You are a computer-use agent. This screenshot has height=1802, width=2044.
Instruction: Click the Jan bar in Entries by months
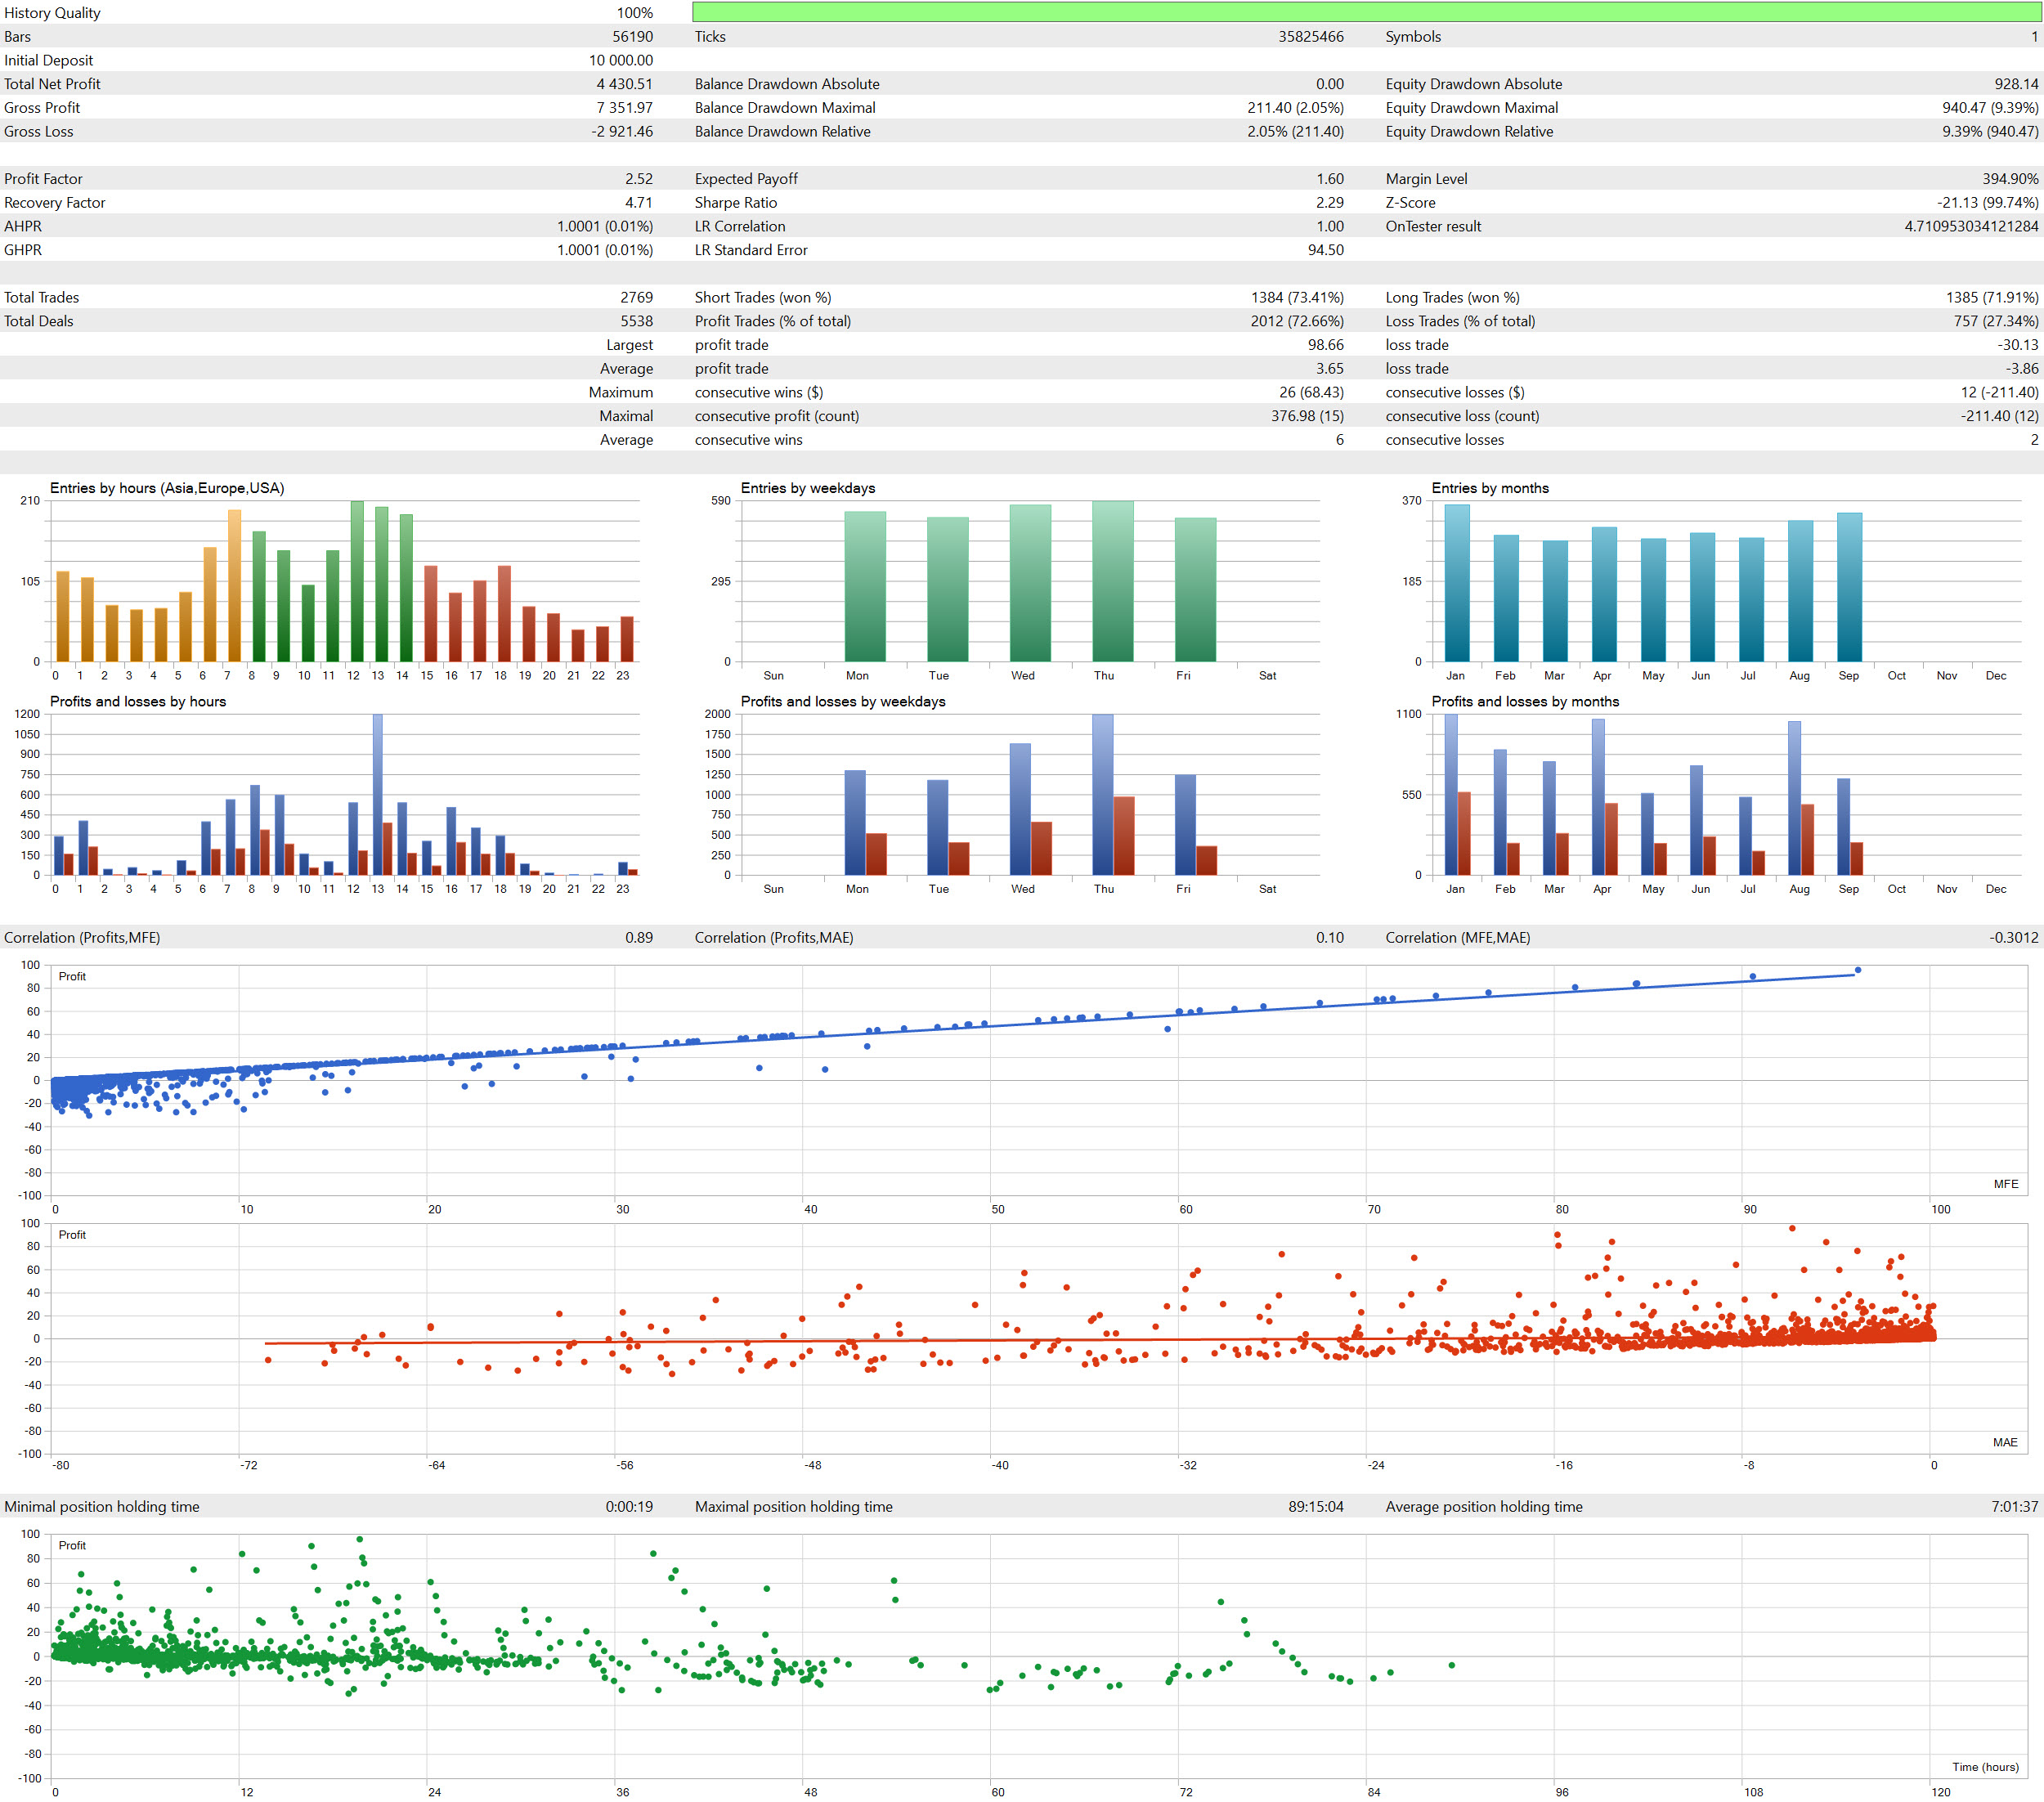1456,583
